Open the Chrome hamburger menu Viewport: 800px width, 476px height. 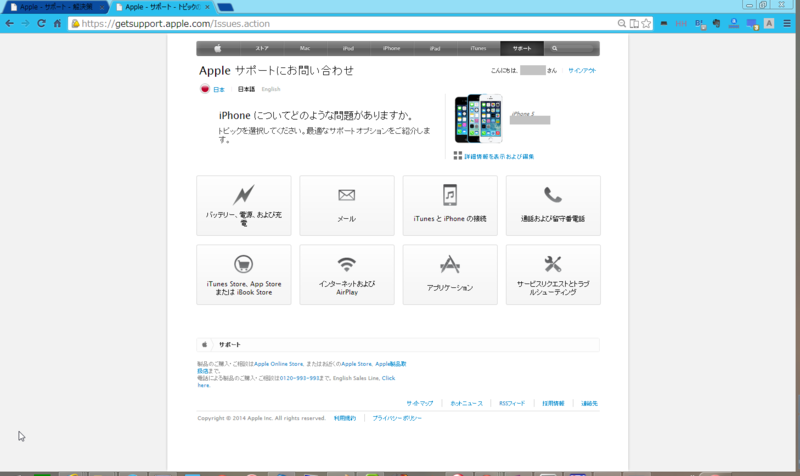(x=787, y=23)
